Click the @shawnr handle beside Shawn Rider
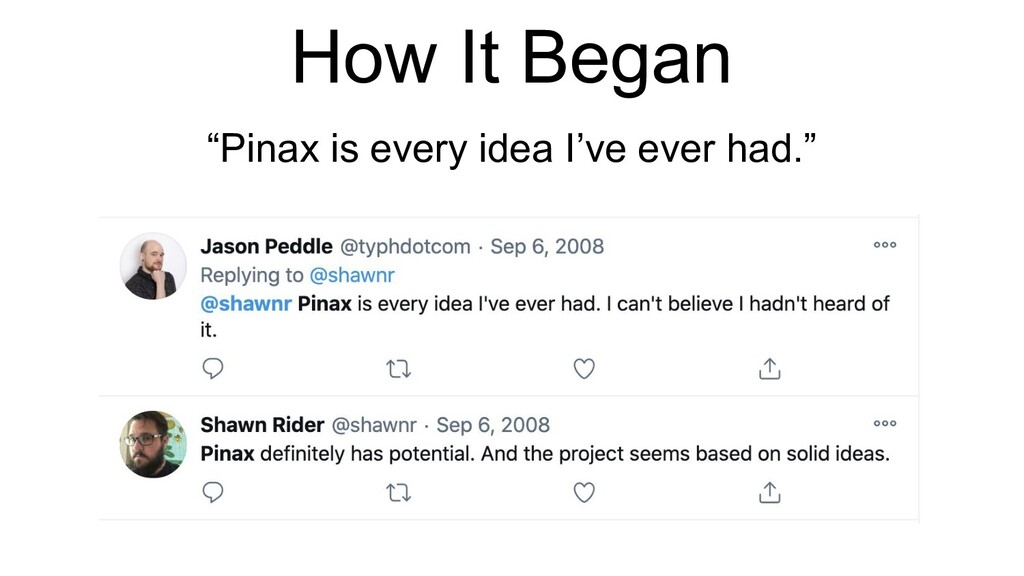This screenshot has height=576, width=1024. pyautogui.click(x=374, y=425)
